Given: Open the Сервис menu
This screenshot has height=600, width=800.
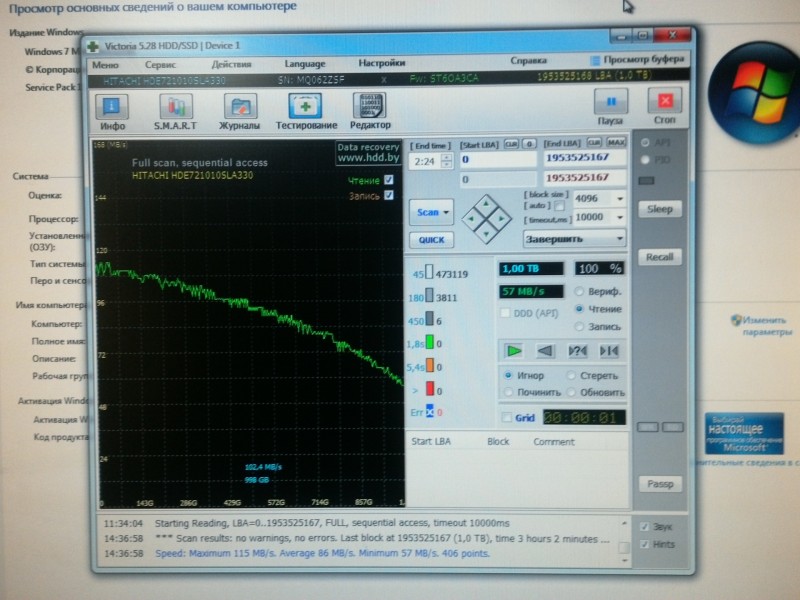Looking at the screenshot, I should [x=160, y=65].
